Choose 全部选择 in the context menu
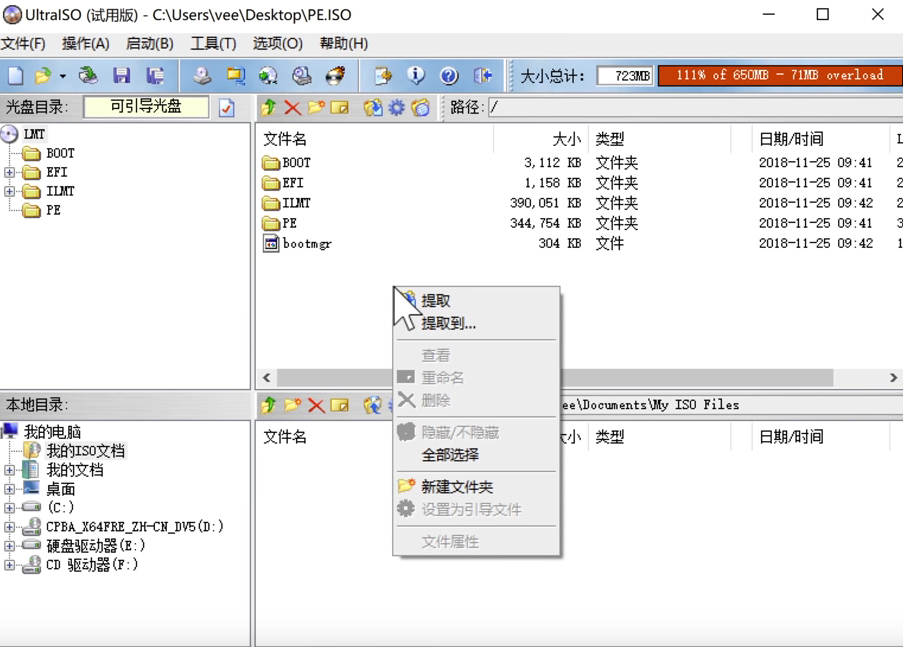Viewport: 903px width, 647px height. coord(476,455)
